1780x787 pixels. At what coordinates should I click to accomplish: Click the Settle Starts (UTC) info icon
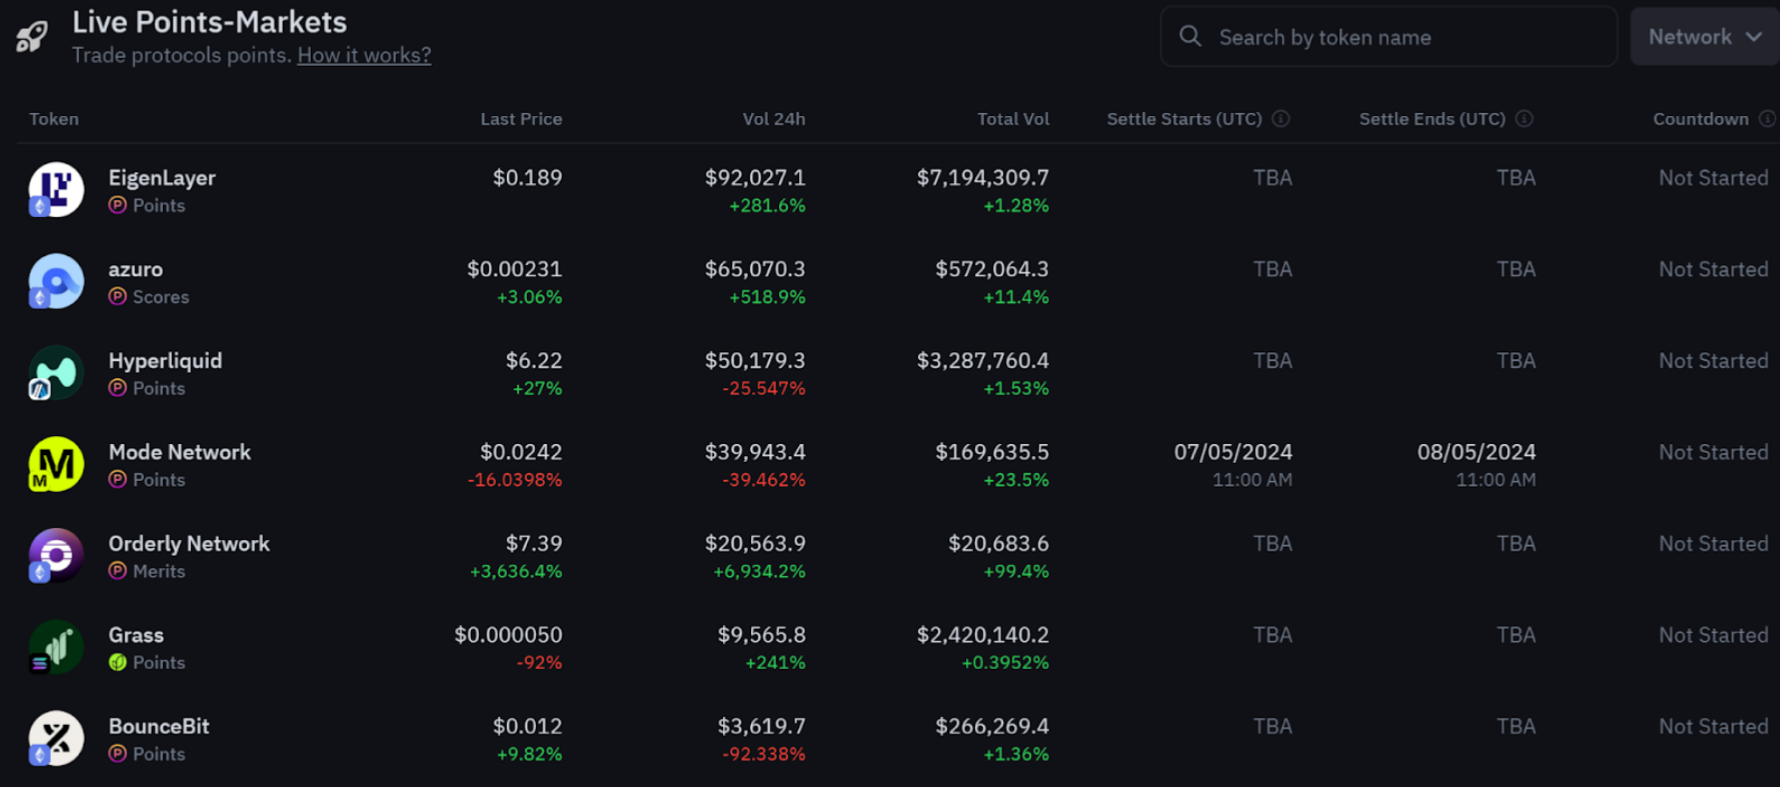1281,119
